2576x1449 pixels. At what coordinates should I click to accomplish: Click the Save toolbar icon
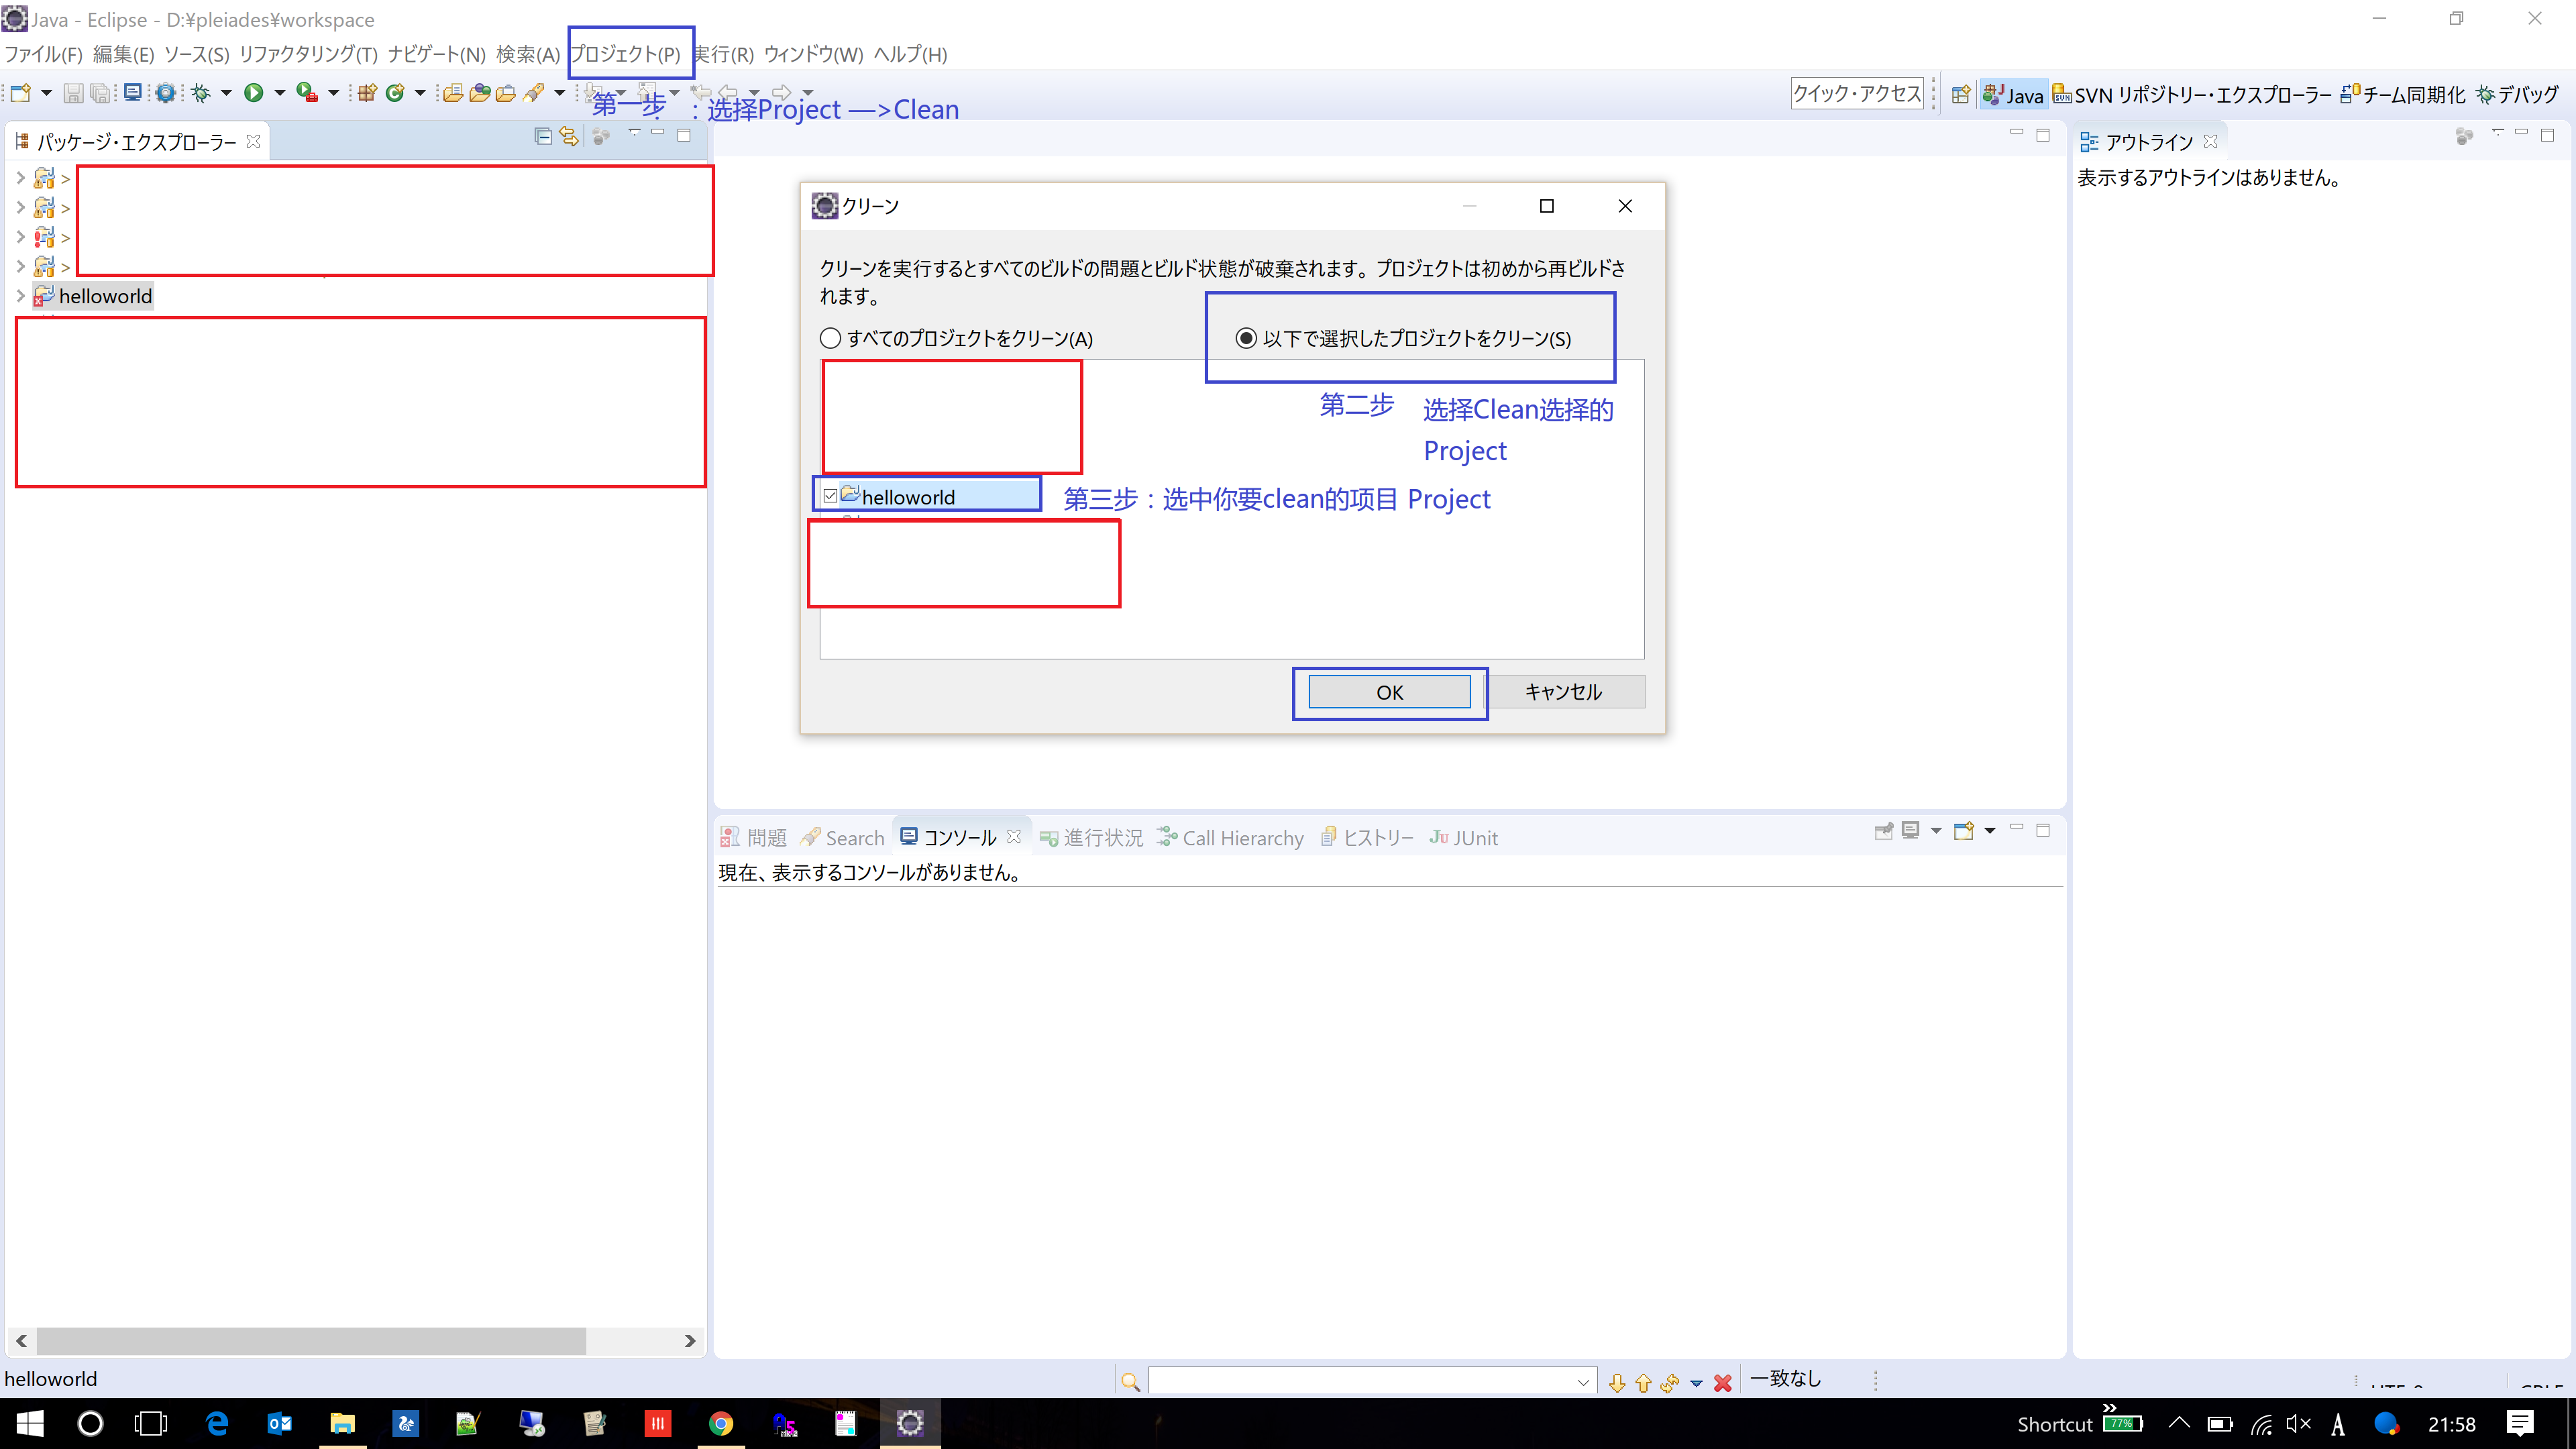73,93
